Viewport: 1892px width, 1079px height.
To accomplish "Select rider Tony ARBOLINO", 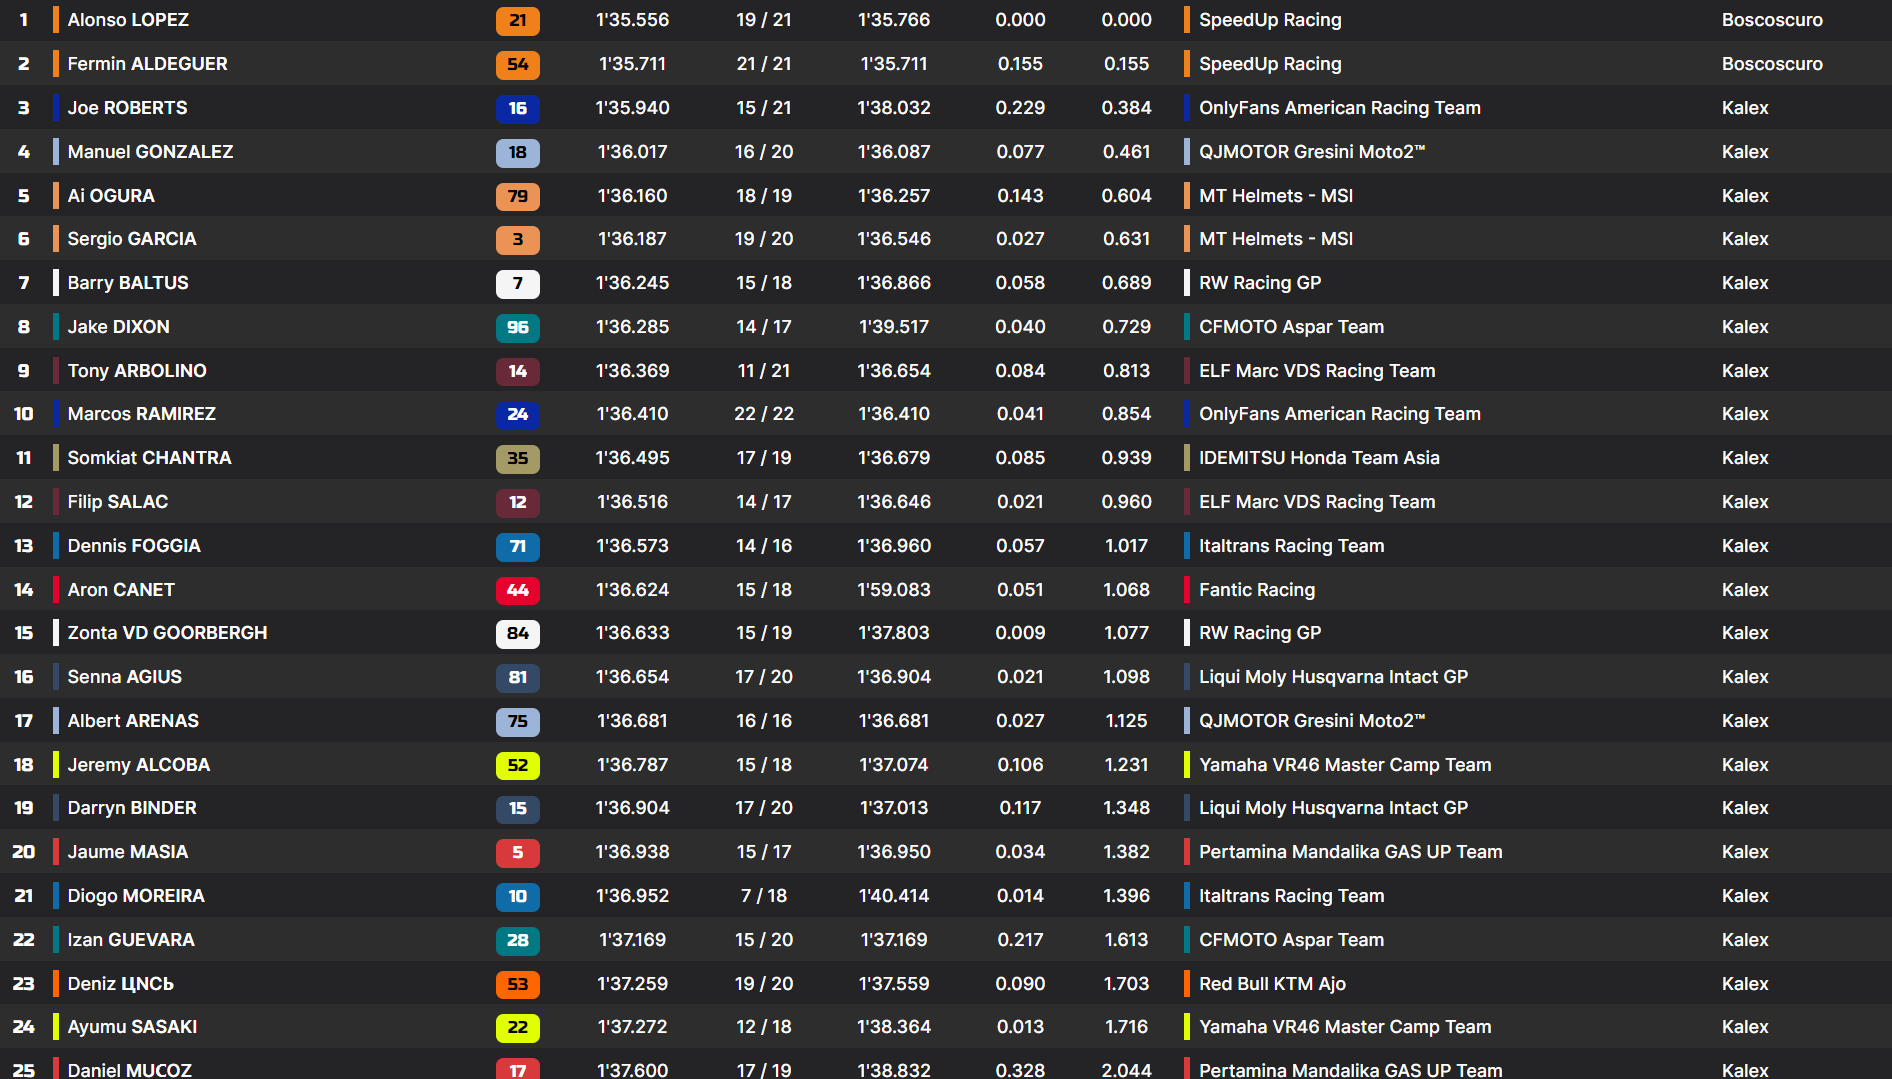I will 137,371.
